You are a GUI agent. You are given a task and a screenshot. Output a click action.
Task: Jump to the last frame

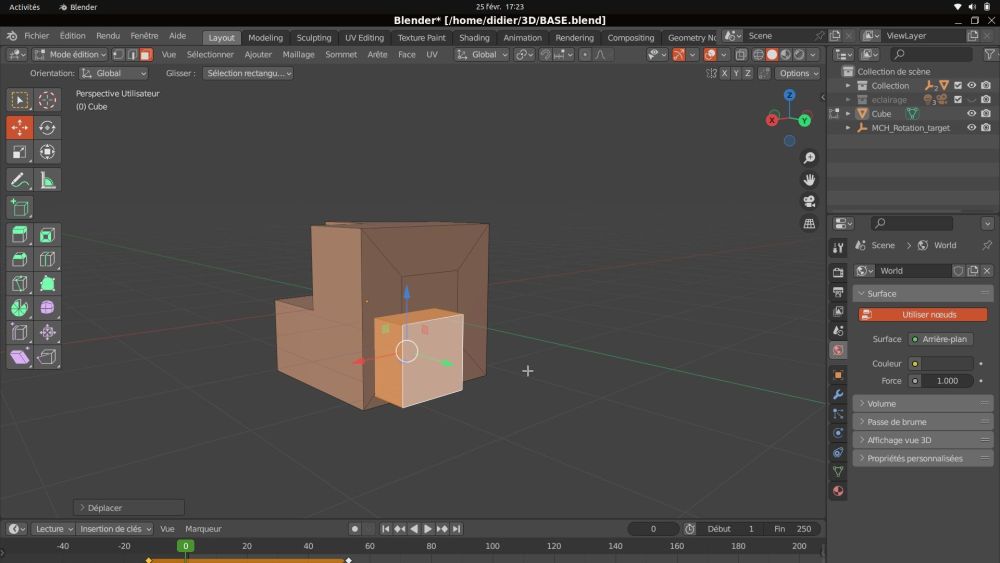tap(457, 529)
